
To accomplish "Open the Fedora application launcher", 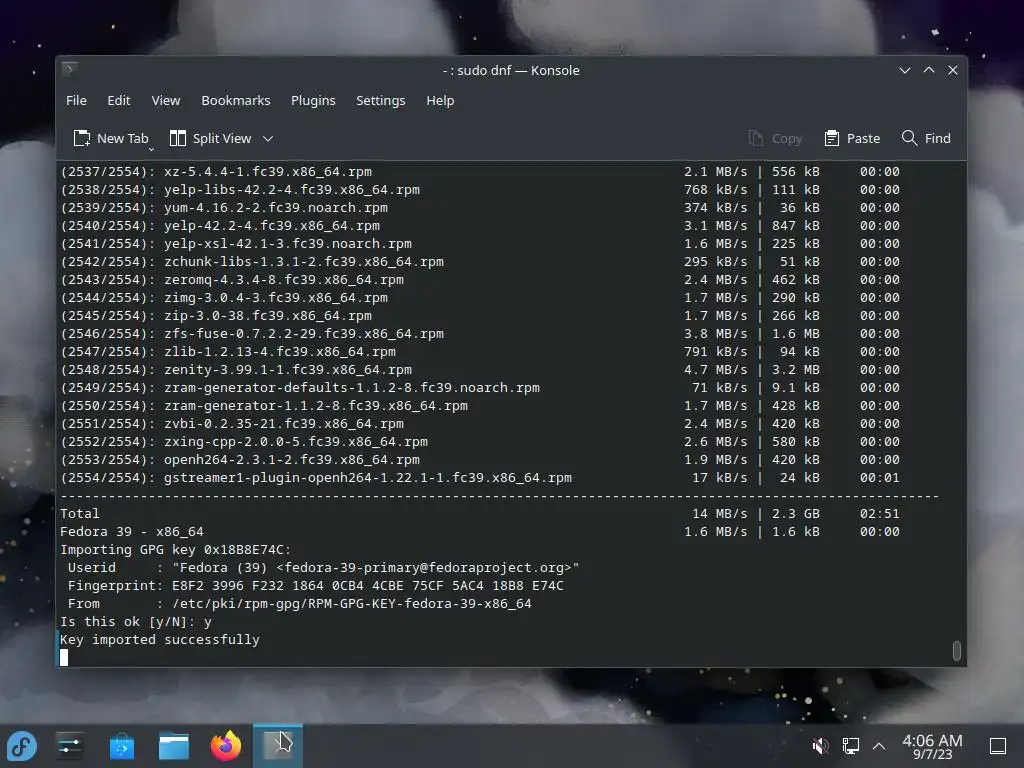I will coord(22,746).
